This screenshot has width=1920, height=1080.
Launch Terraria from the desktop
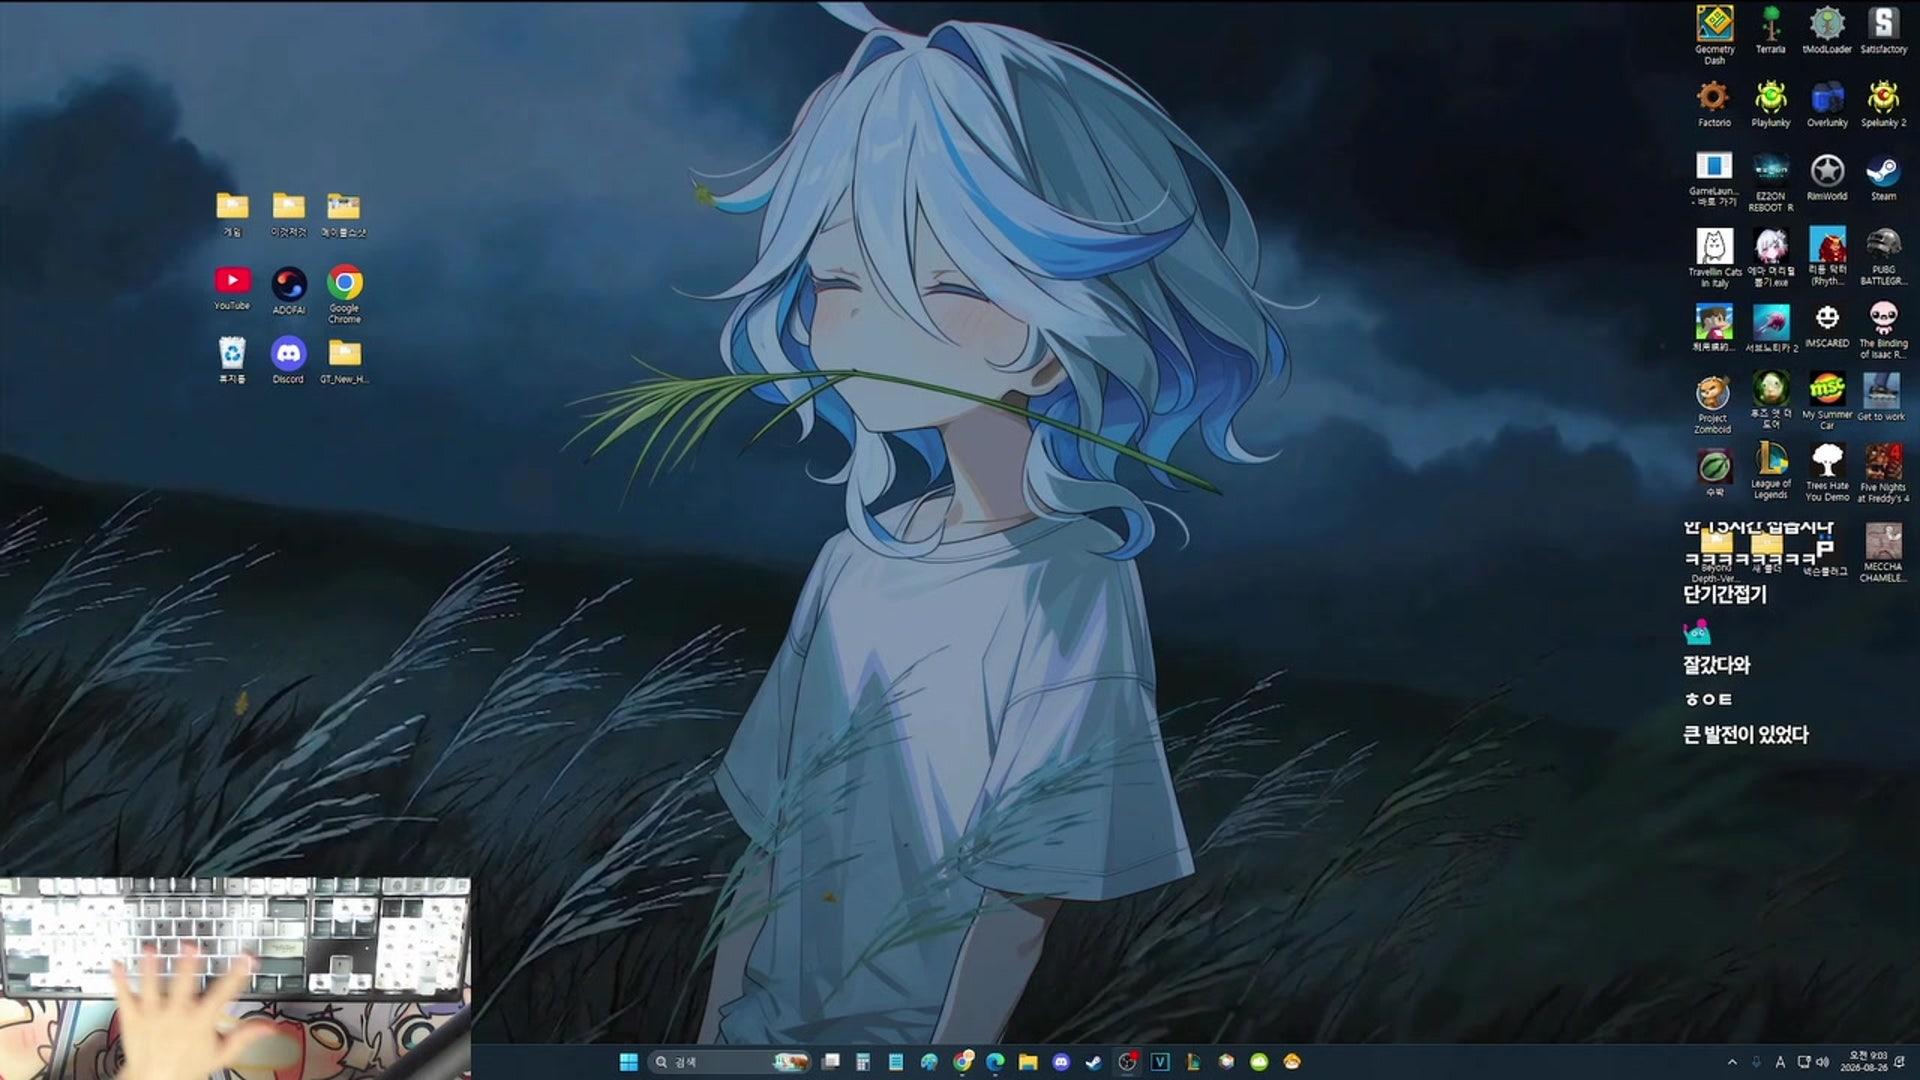point(1770,30)
